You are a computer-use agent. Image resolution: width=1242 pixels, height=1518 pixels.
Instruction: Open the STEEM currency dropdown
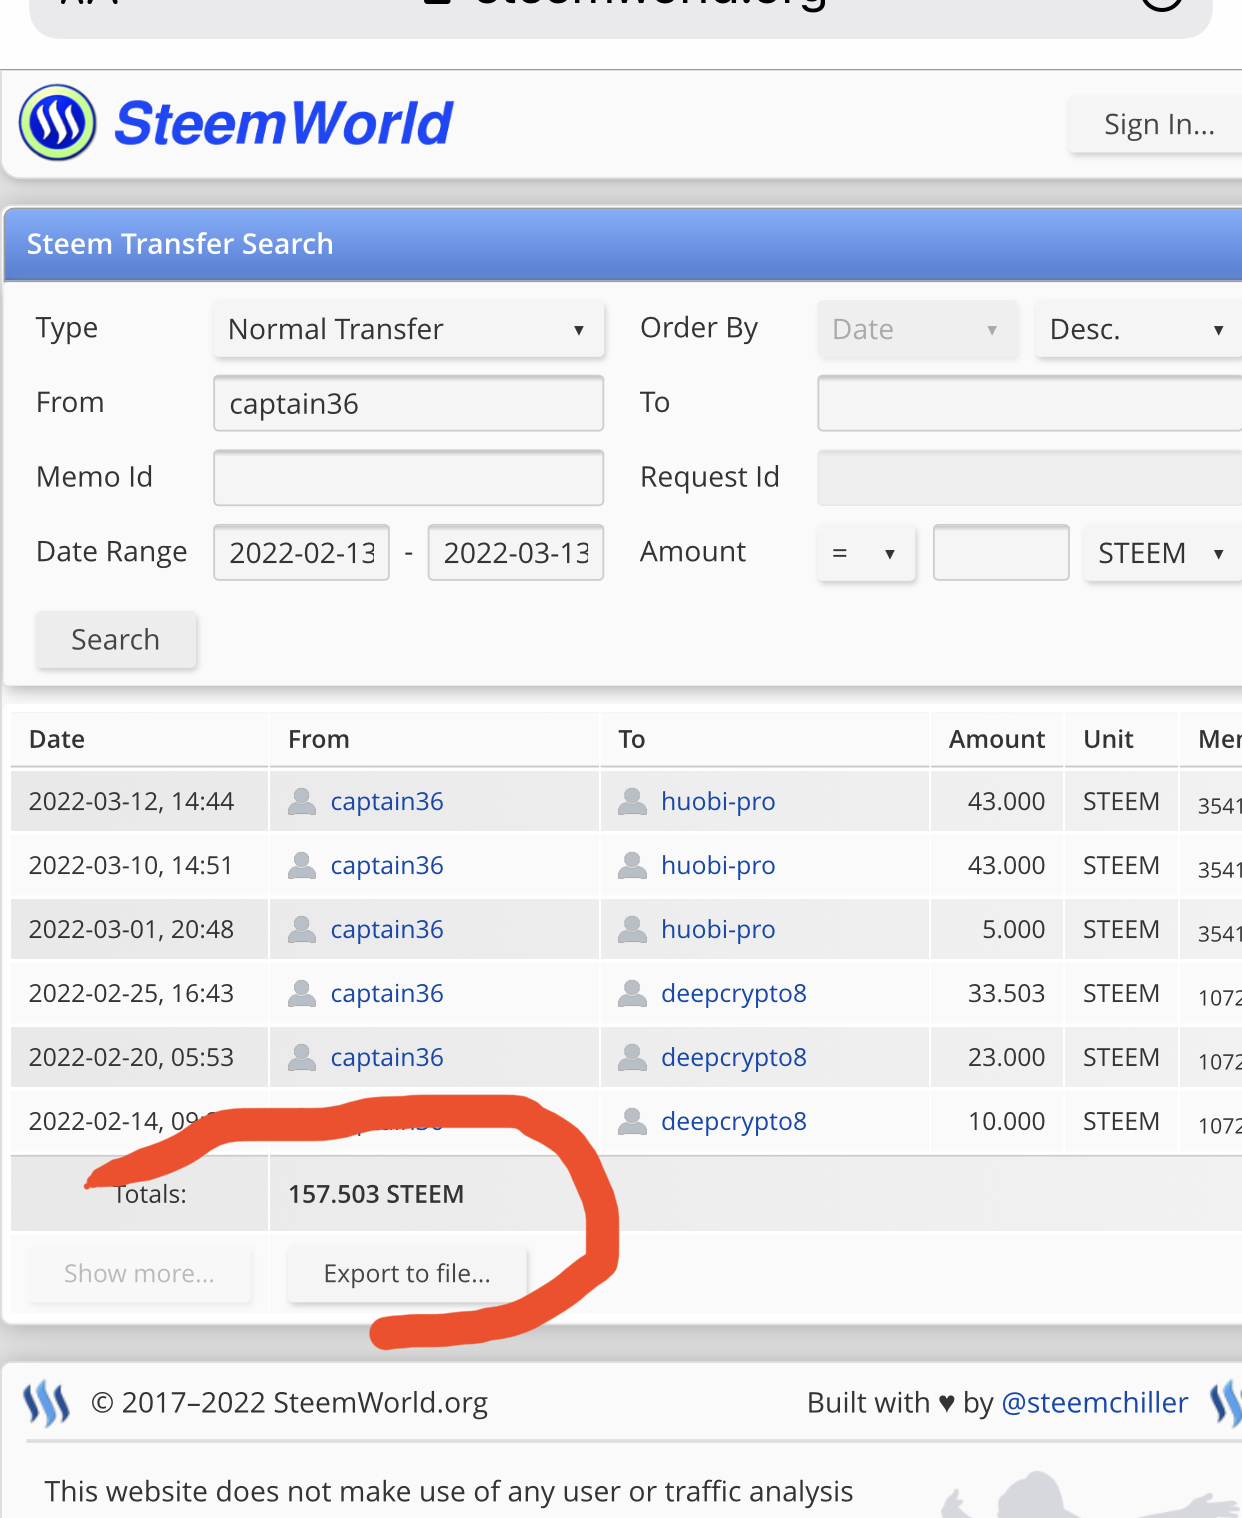(1163, 553)
